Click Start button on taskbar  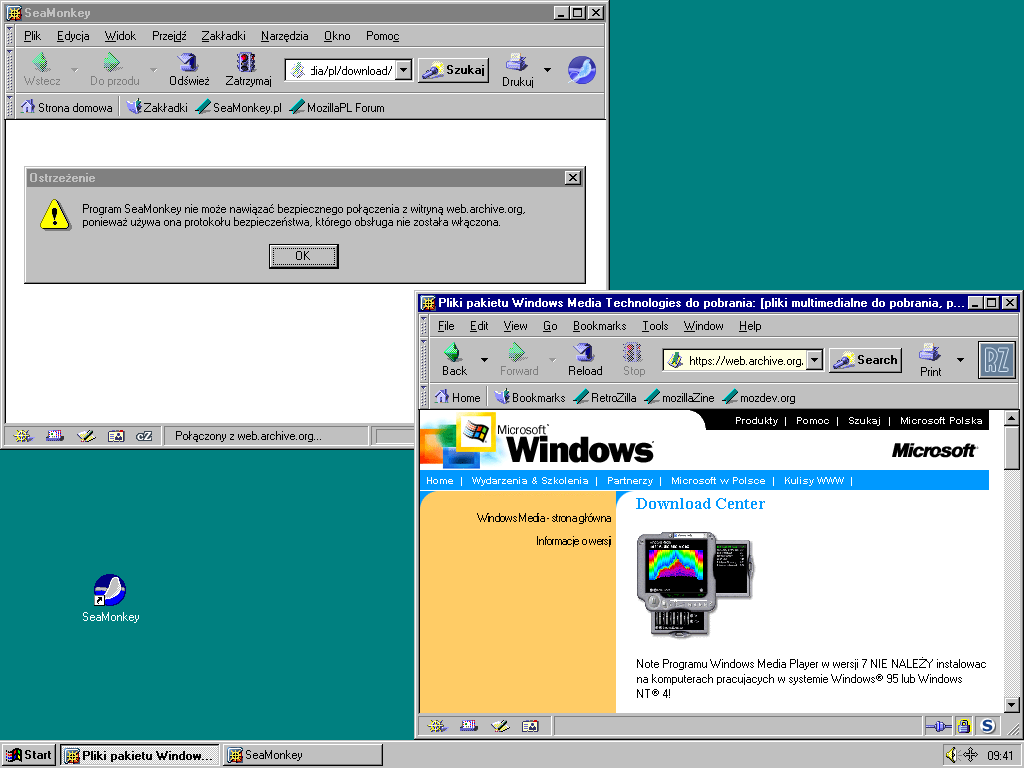[29, 755]
